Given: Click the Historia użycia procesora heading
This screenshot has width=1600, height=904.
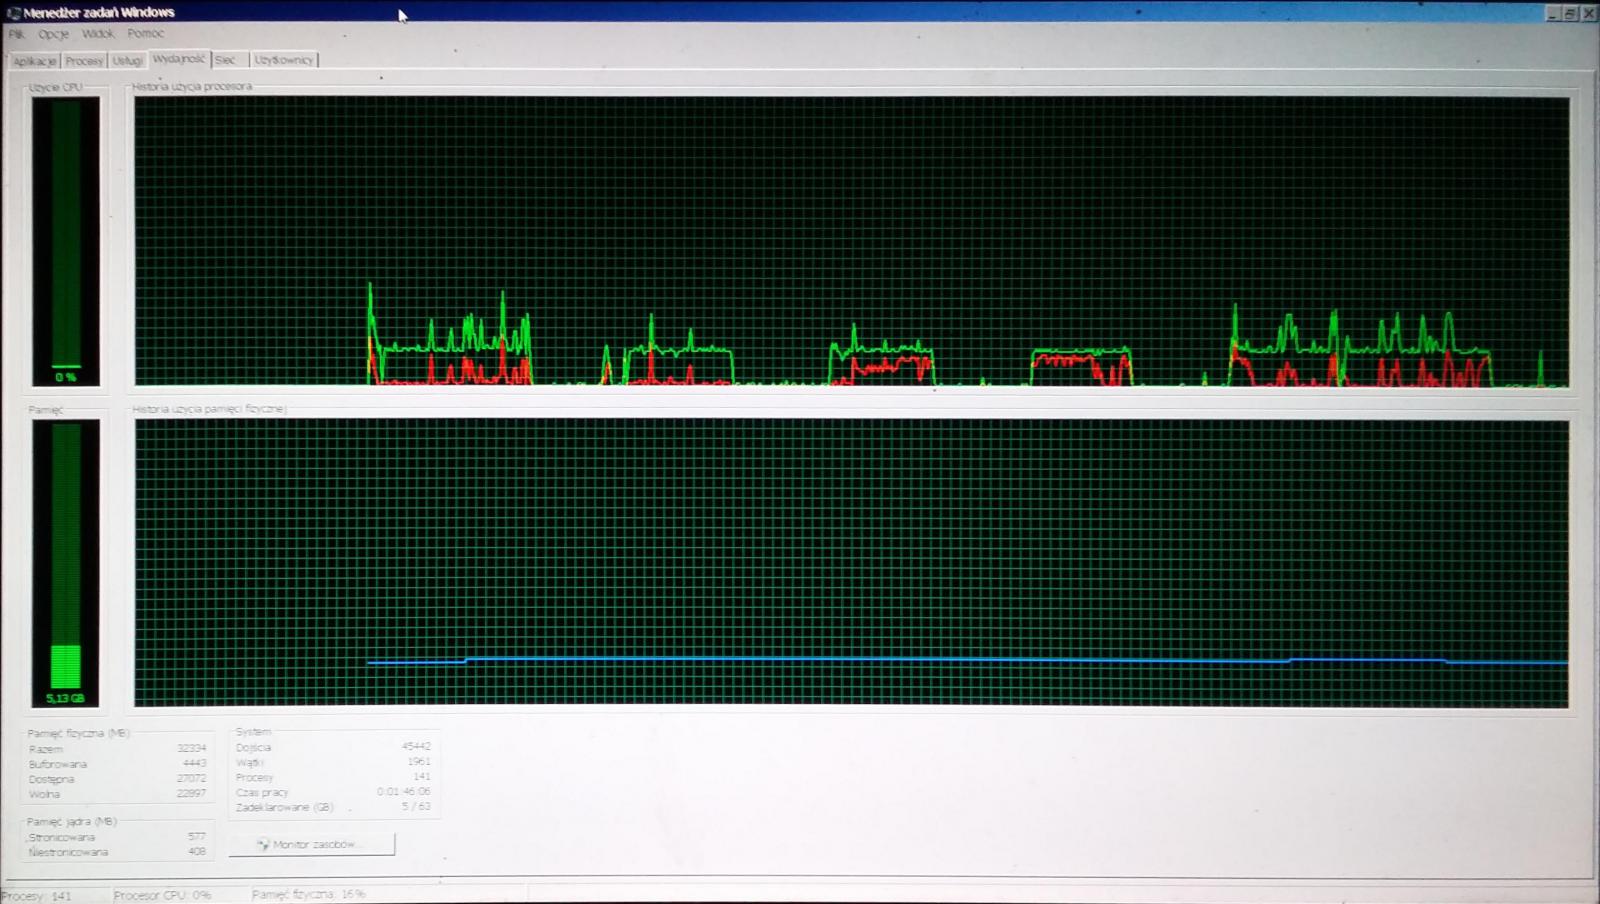Looking at the screenshot, I should (x=192, y=87).
